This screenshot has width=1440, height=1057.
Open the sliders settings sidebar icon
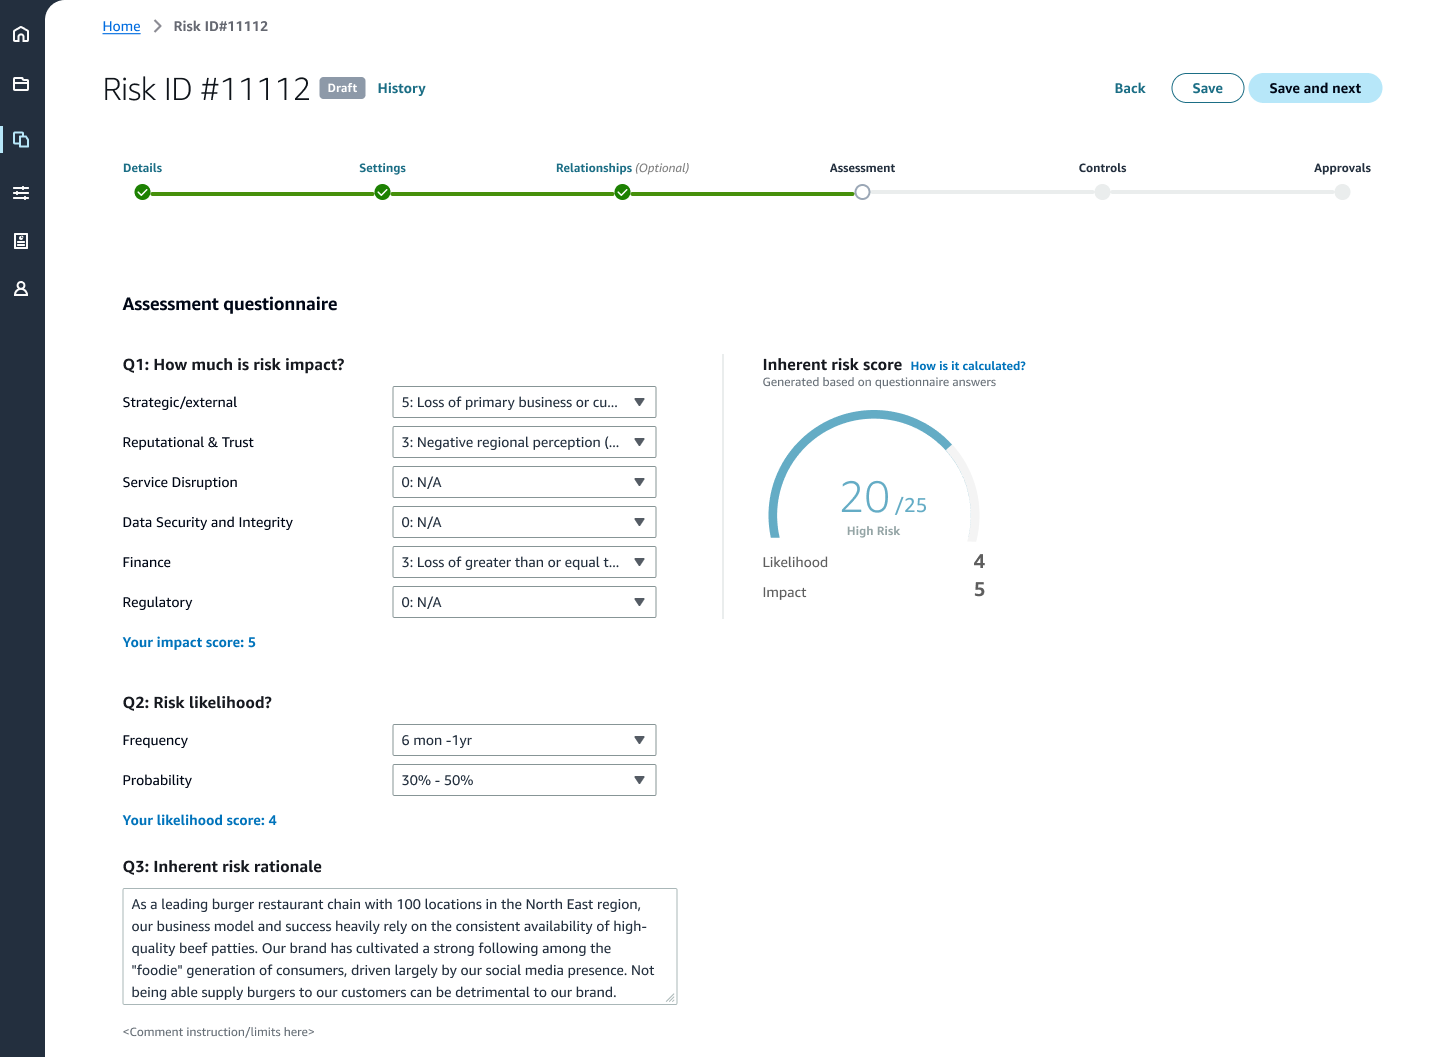tap(21, 193)
